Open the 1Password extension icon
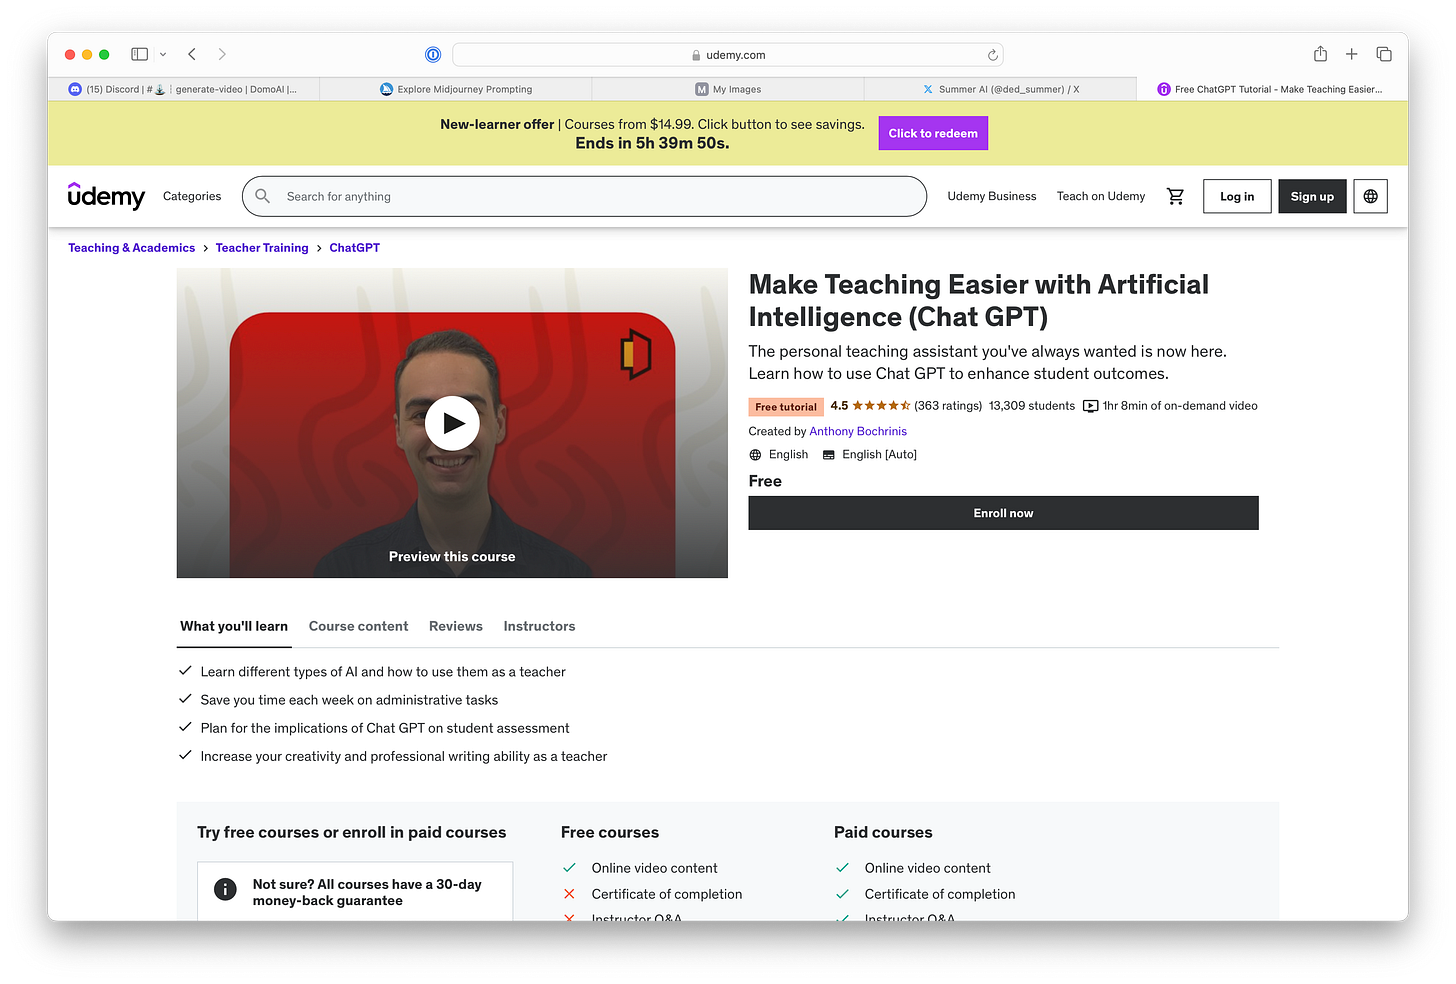 pyautogui.click(x=433, y=55)
